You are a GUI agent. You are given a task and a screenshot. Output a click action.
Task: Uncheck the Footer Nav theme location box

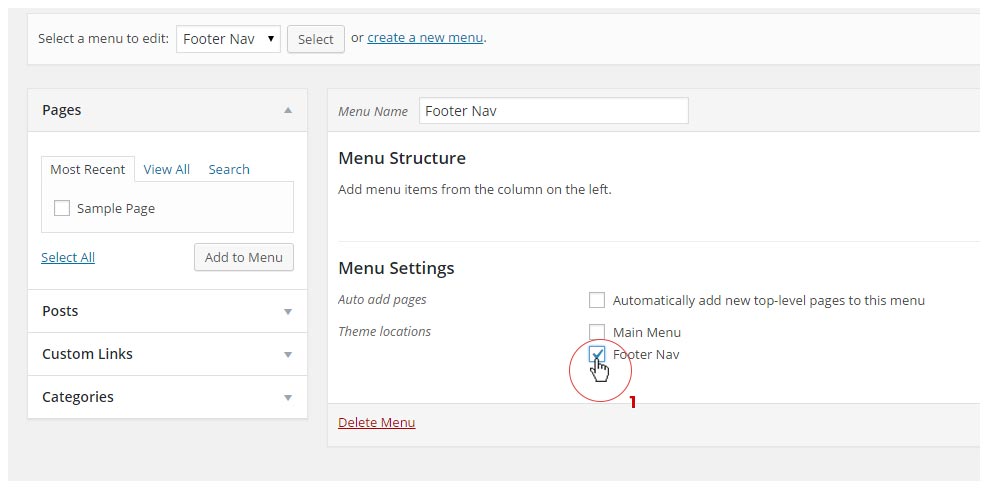[597, 354]
